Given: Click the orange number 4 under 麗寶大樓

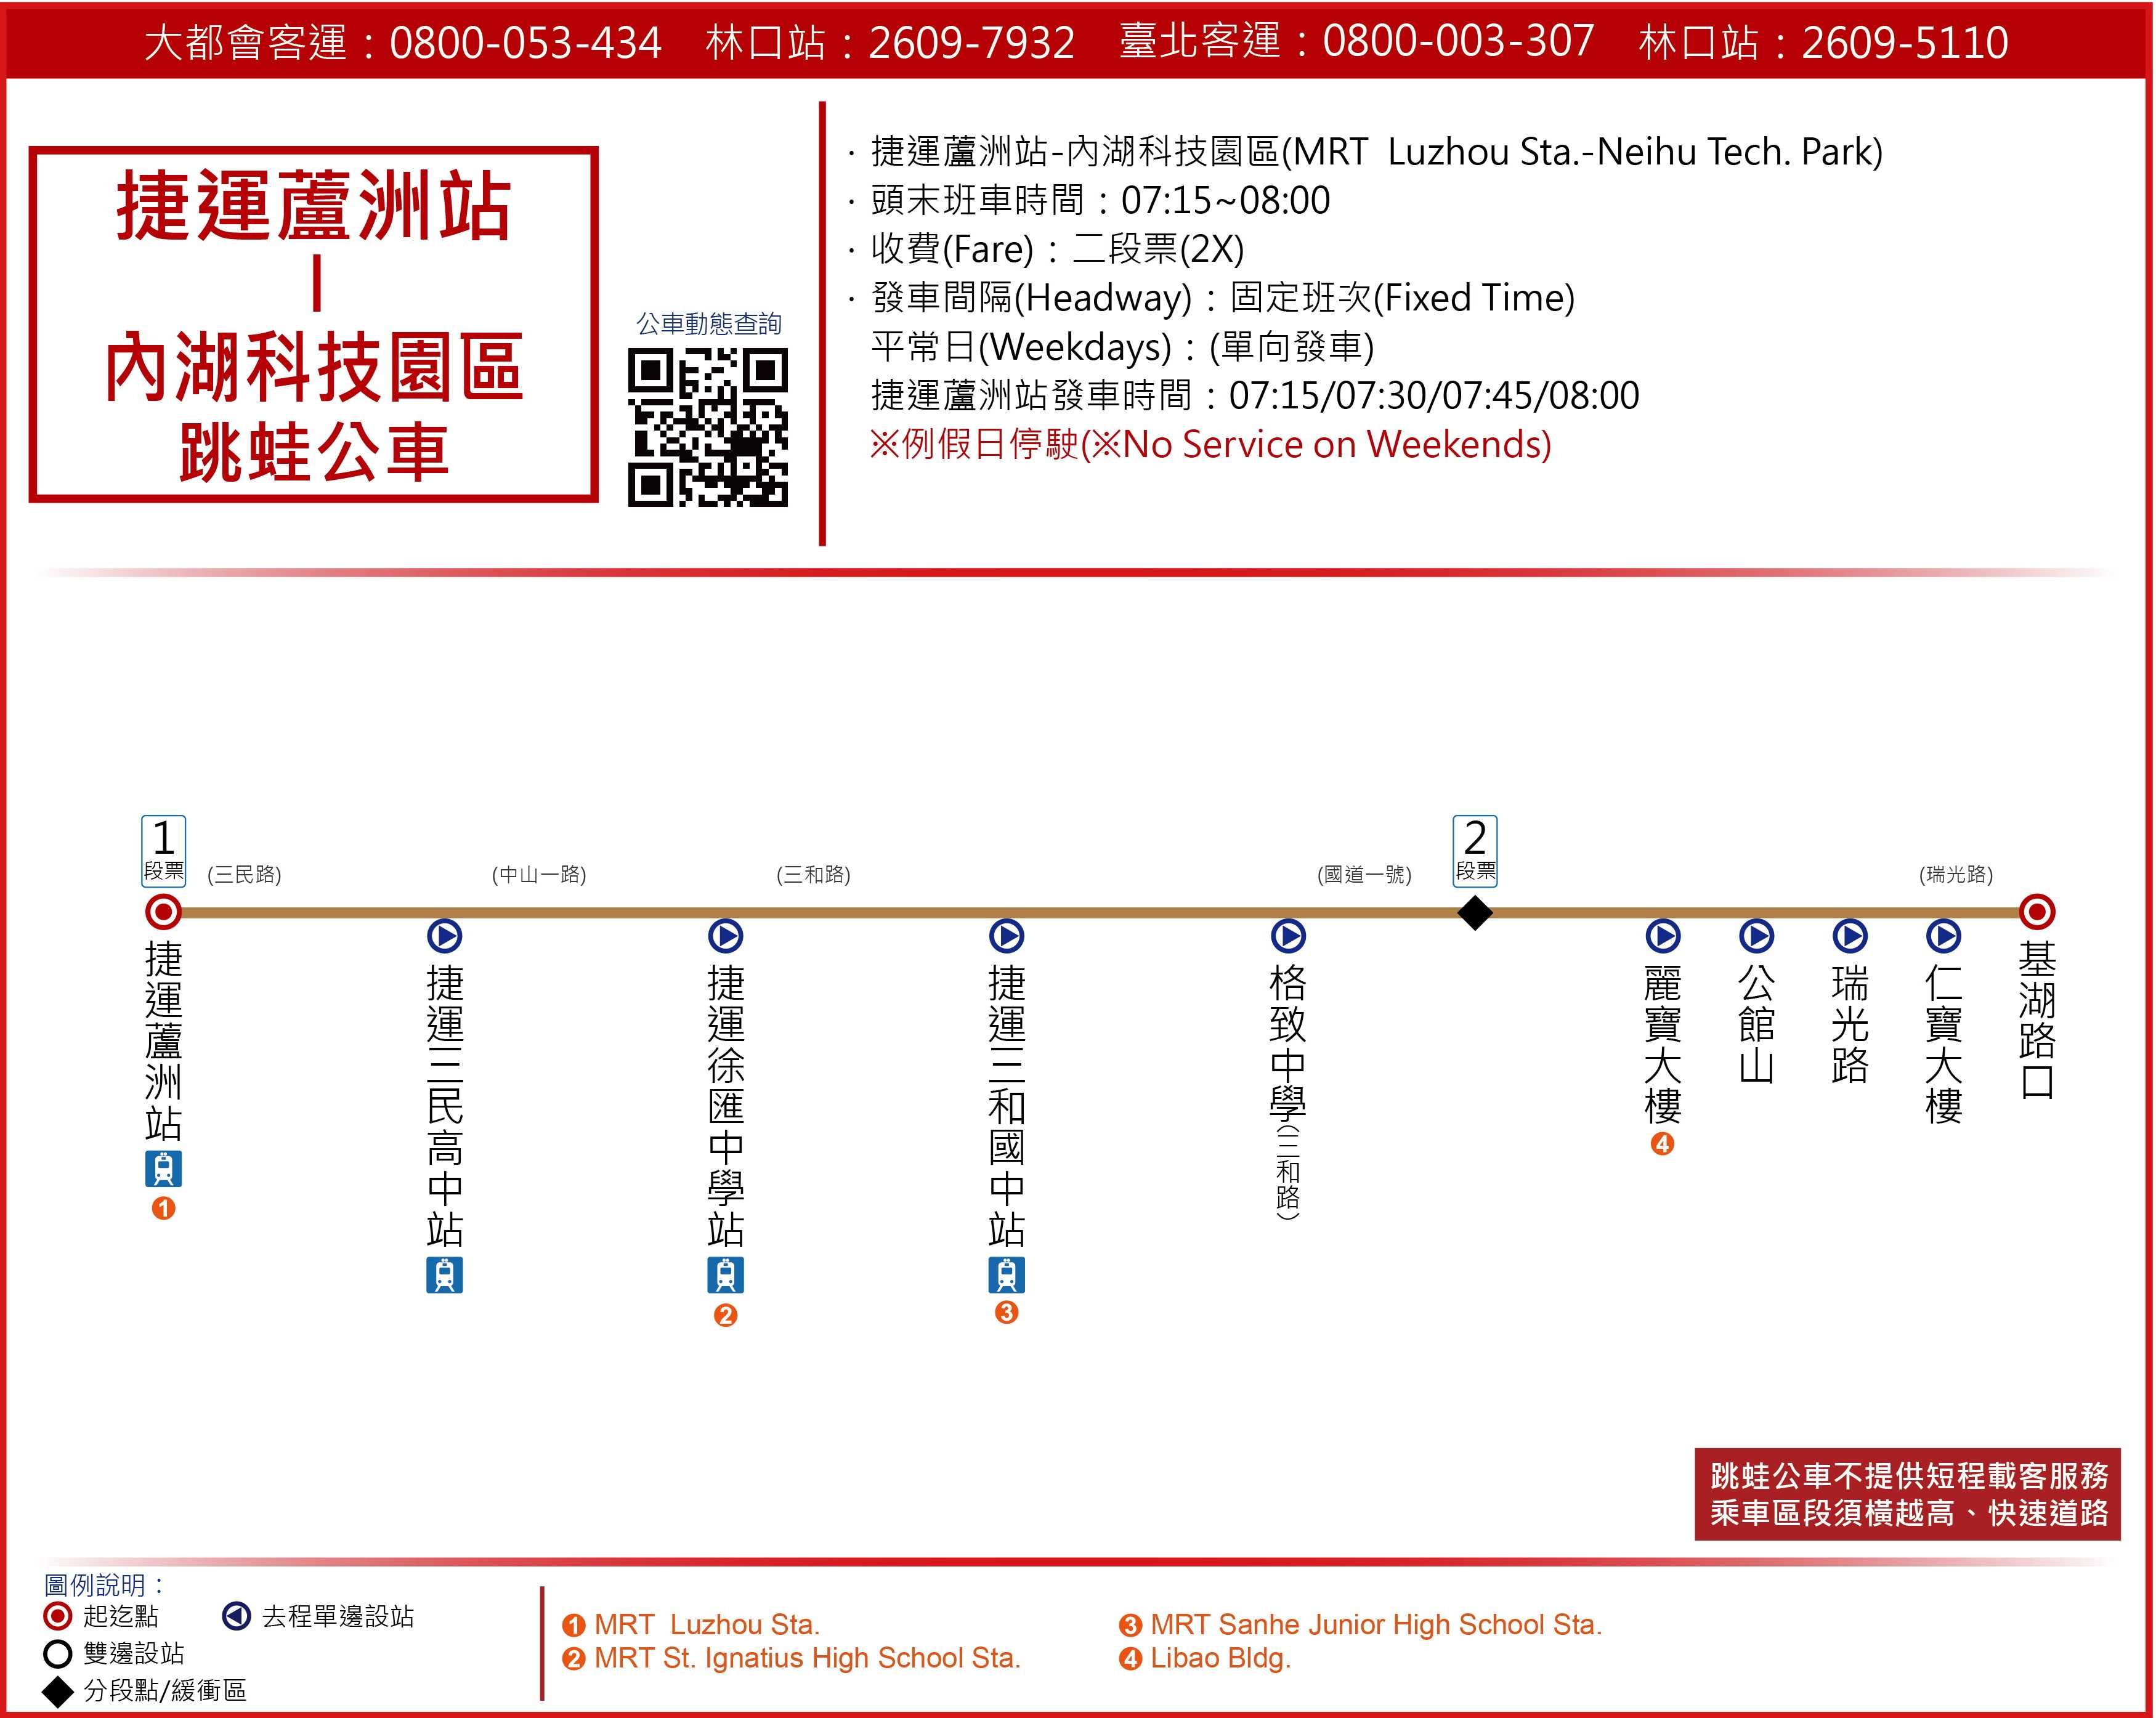Looking at the screenshot, I should 1662,1144.
